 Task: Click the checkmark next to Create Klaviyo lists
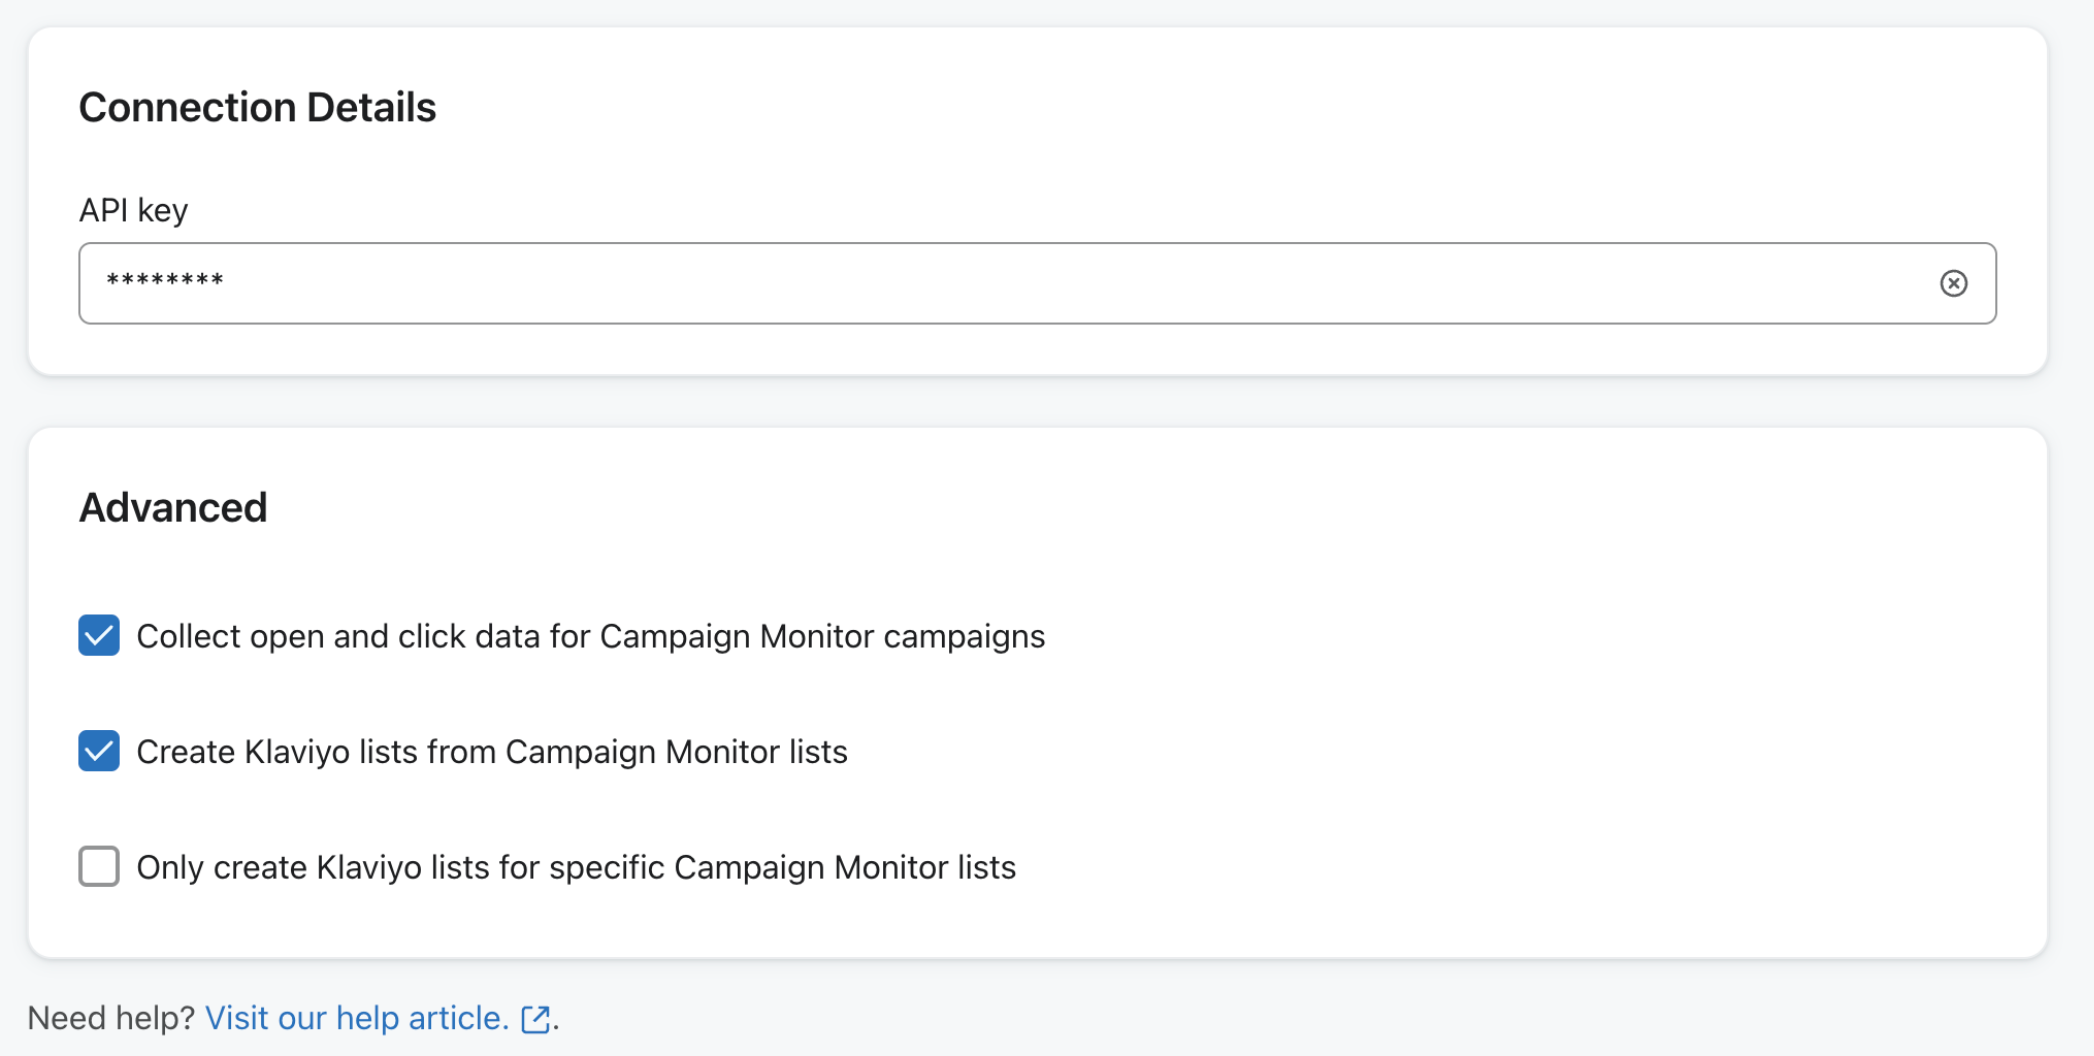tap(99, 751)
